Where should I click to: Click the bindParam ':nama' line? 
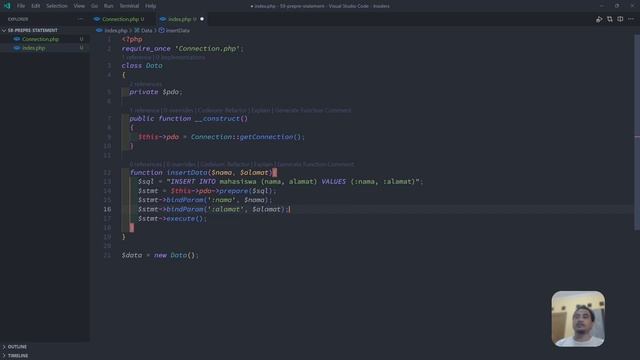pyautogui.click(x=205, y=200)
